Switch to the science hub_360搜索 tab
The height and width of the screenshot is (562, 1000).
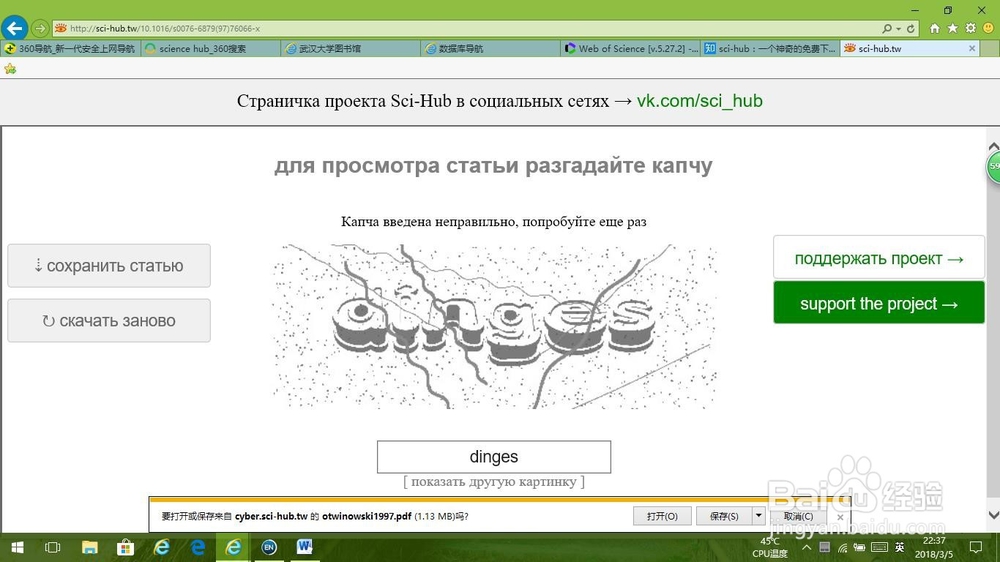[x=210, y=48]
